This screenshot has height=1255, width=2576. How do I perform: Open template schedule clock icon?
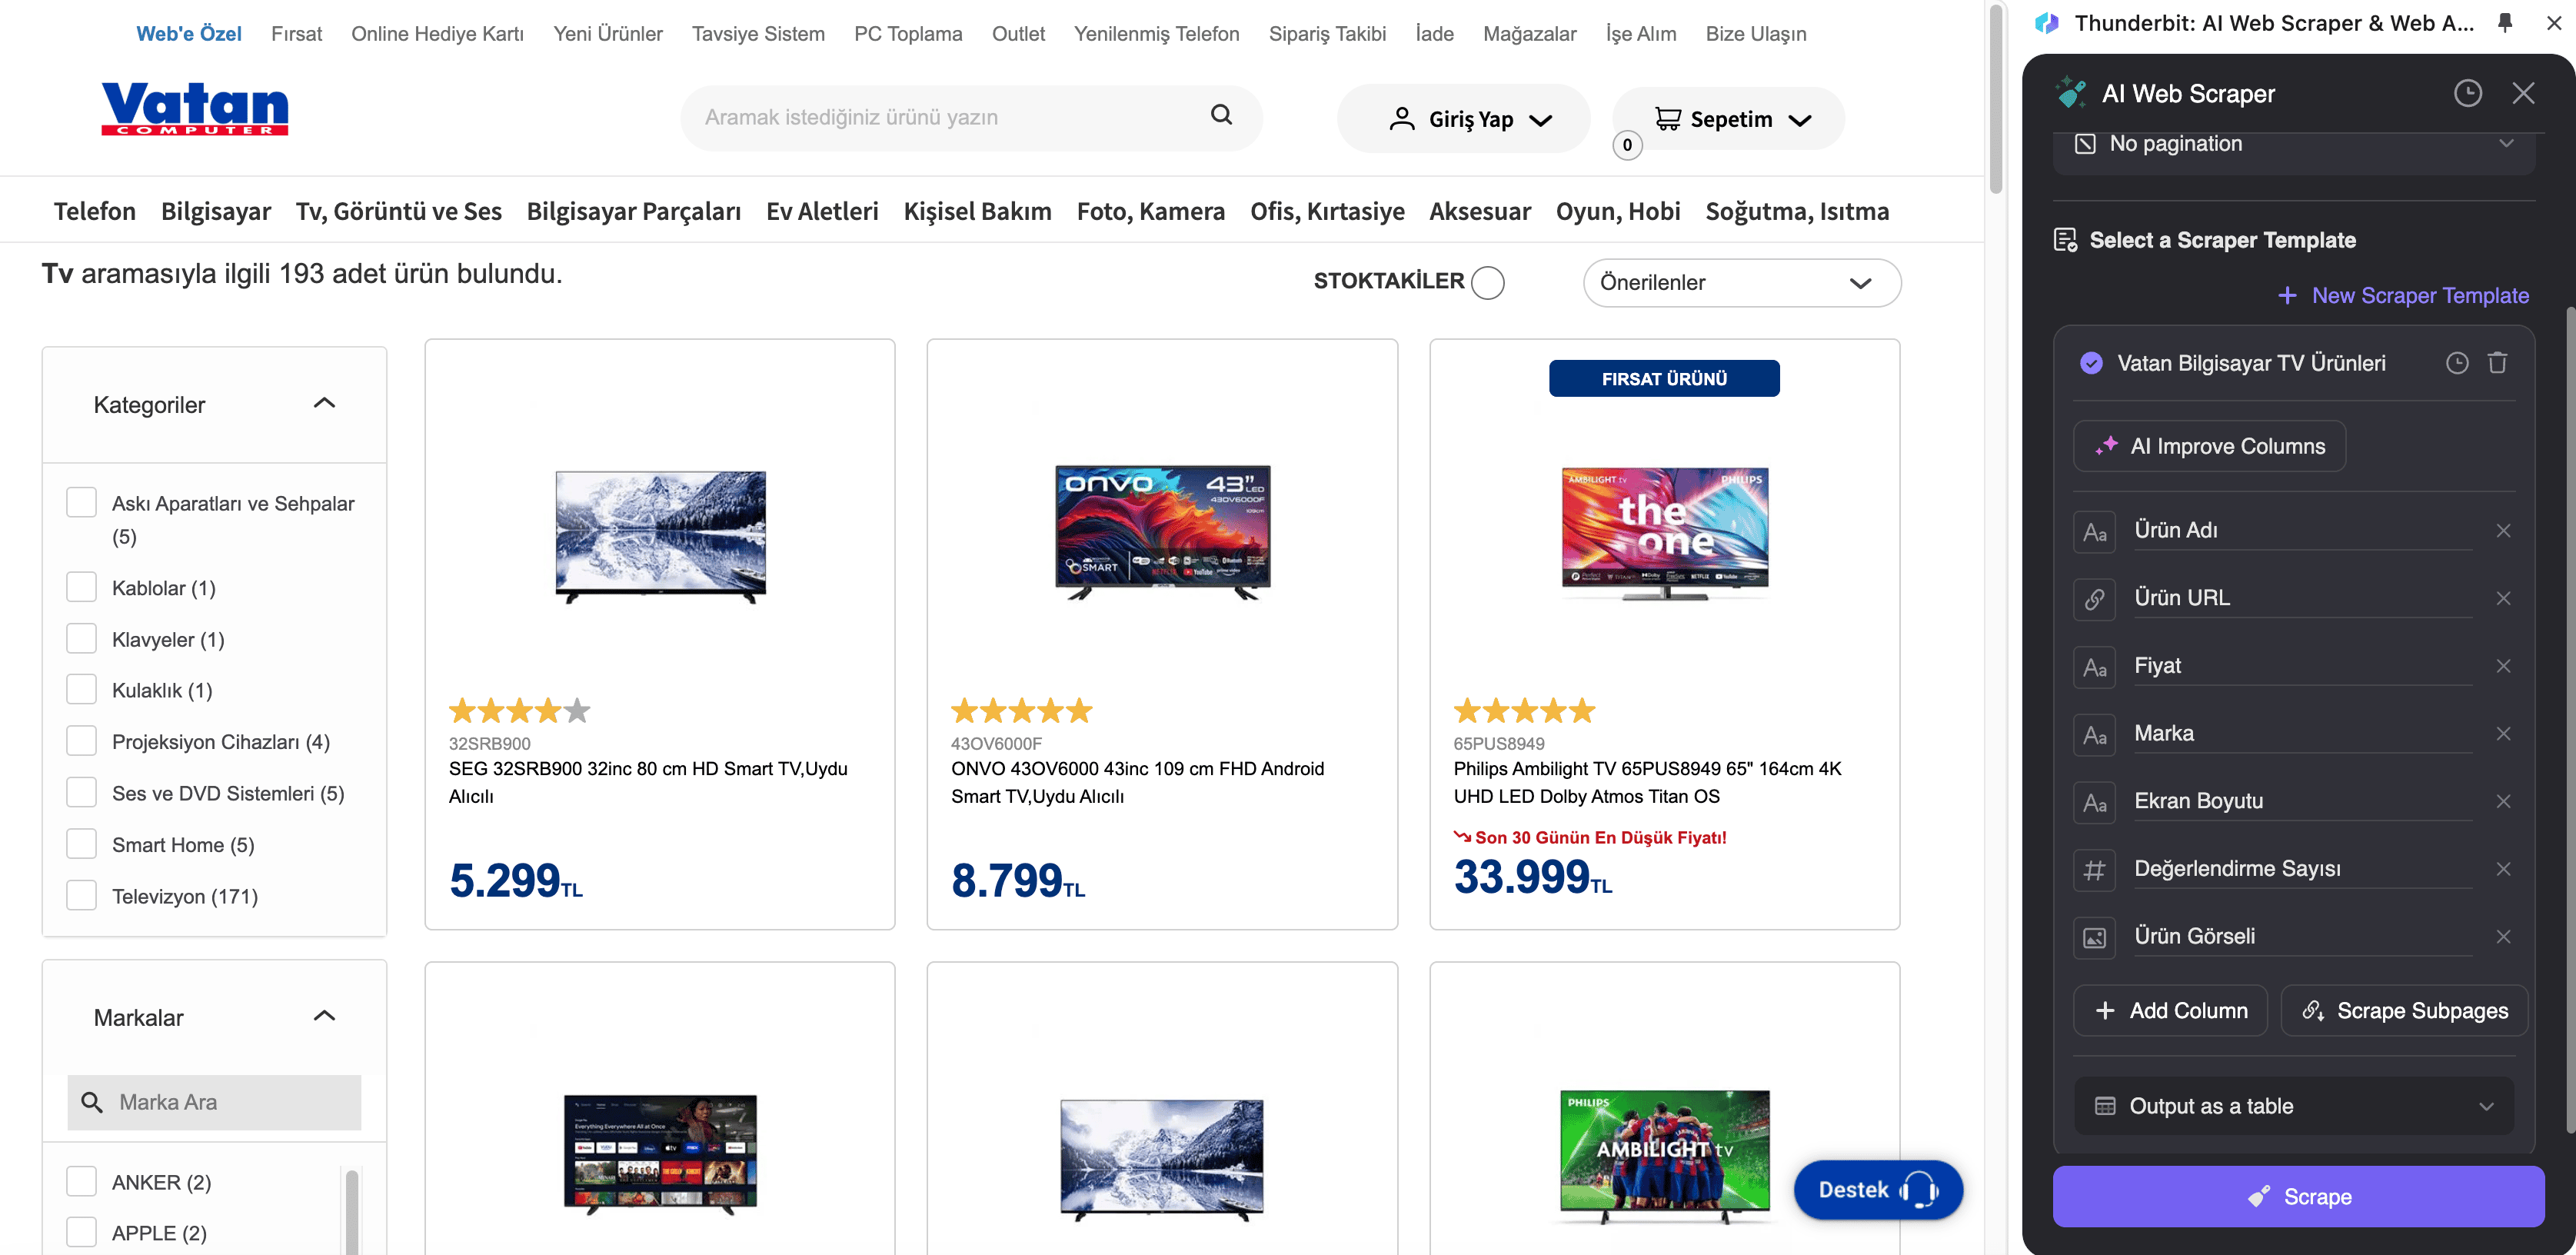[x=2457, y=363]
